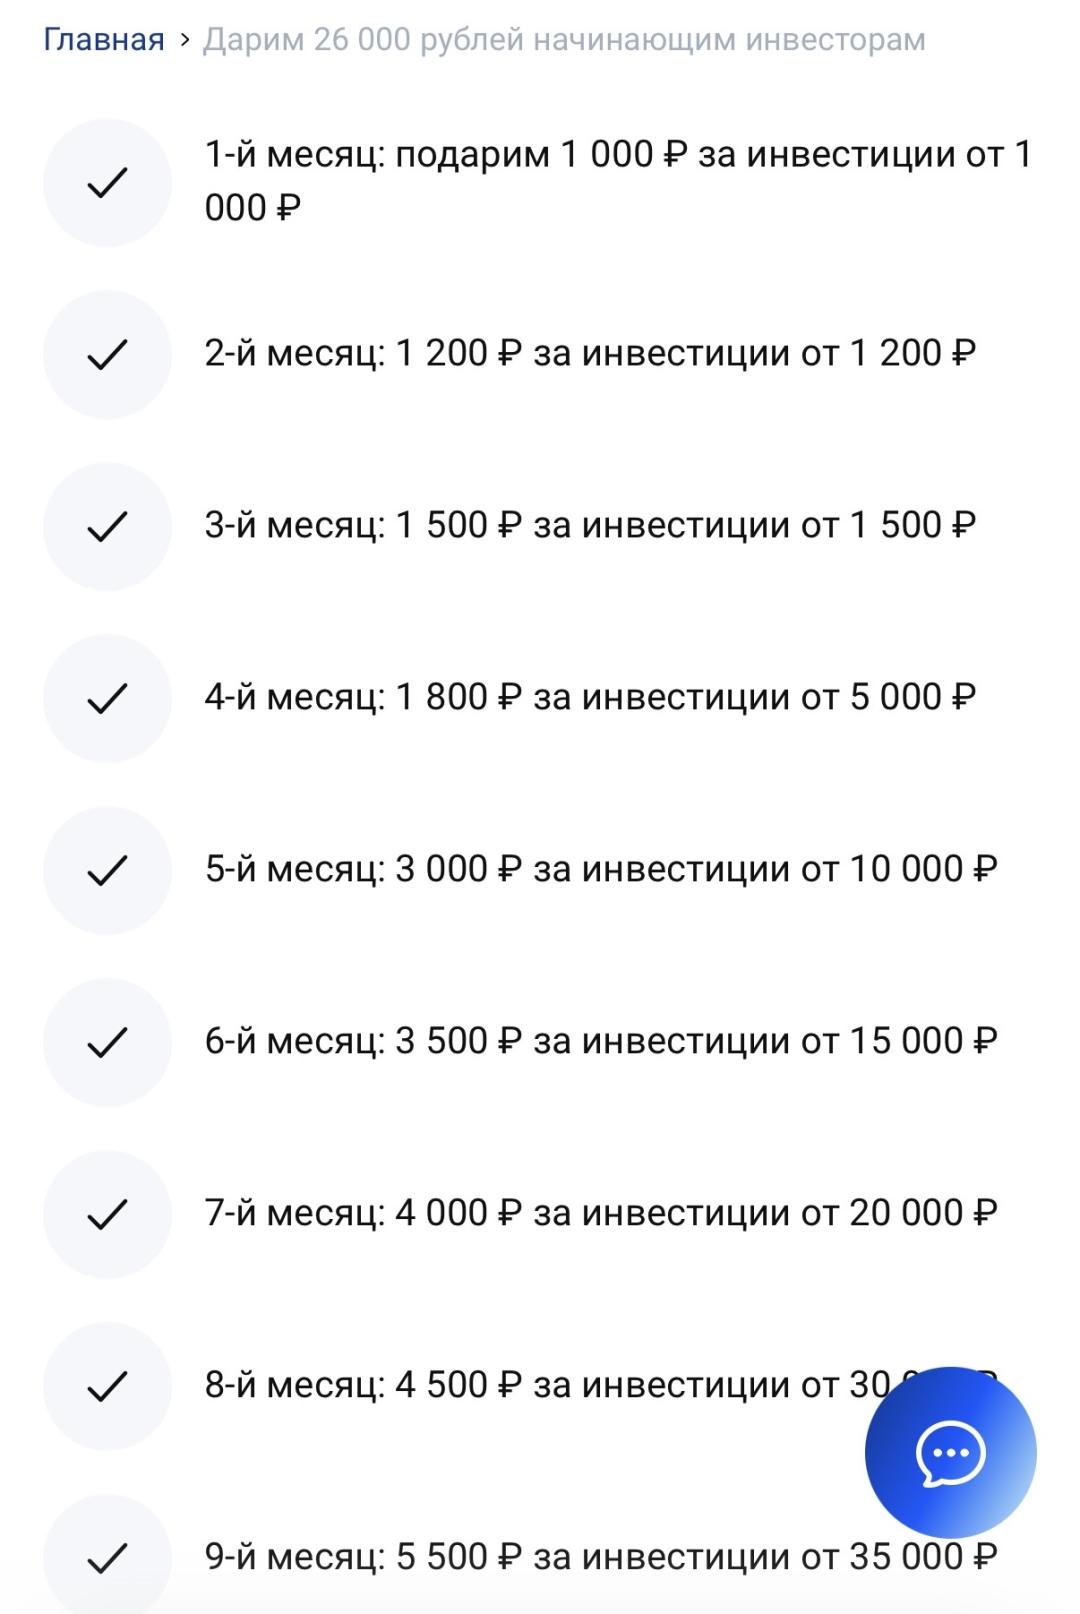
Task: Click the 5th month bonus text row
Action: click(x=600, y=869)
